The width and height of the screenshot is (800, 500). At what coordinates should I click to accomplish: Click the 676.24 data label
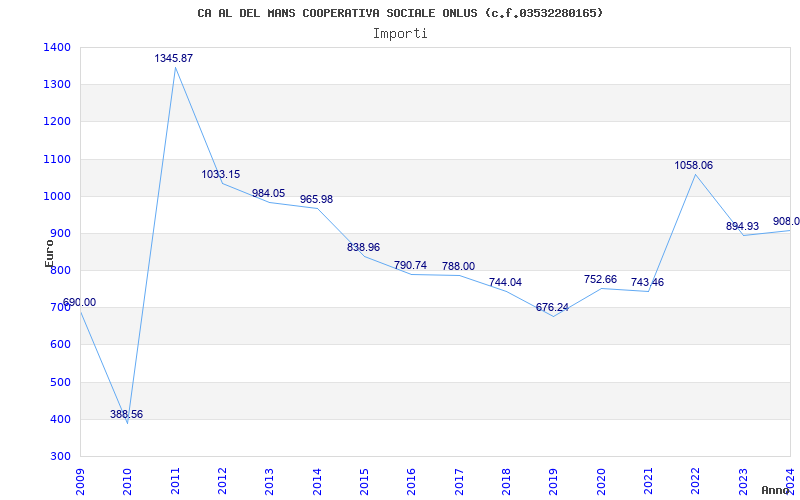[x=552, y=308]
